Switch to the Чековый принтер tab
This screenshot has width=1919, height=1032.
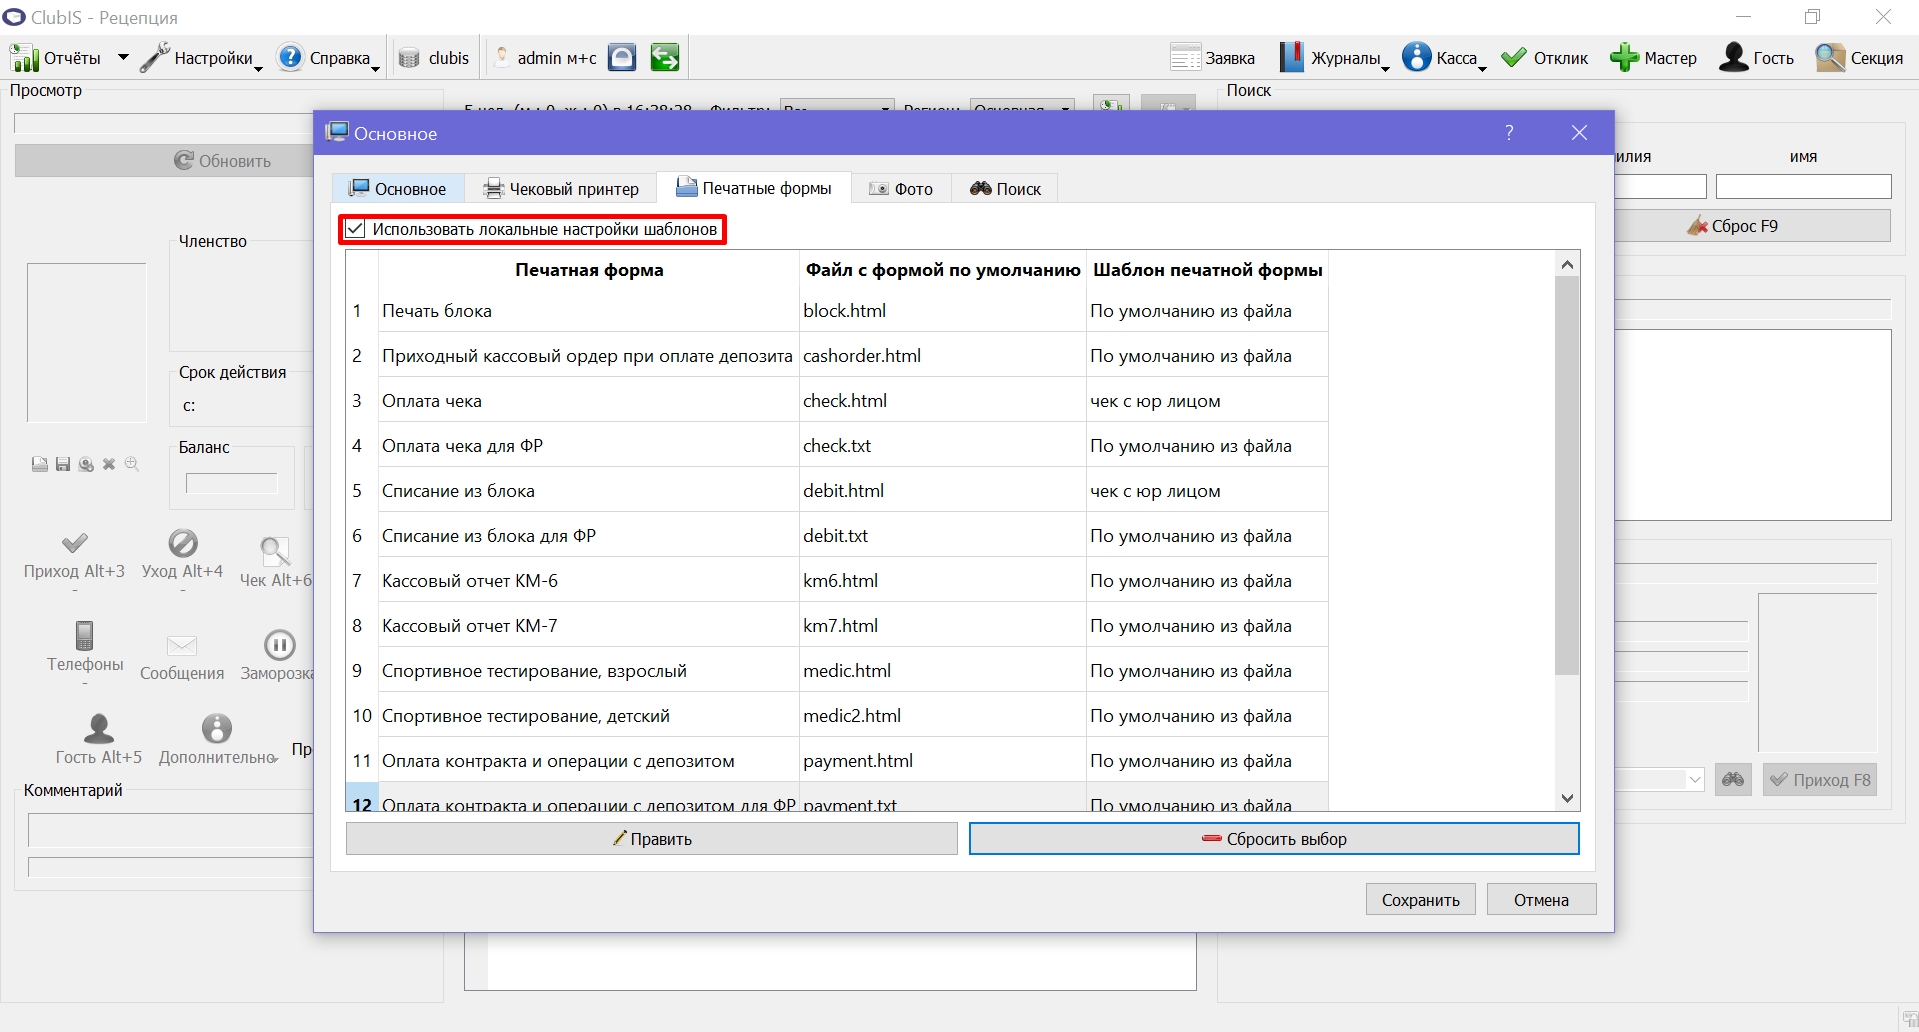[x=561, y=189]
